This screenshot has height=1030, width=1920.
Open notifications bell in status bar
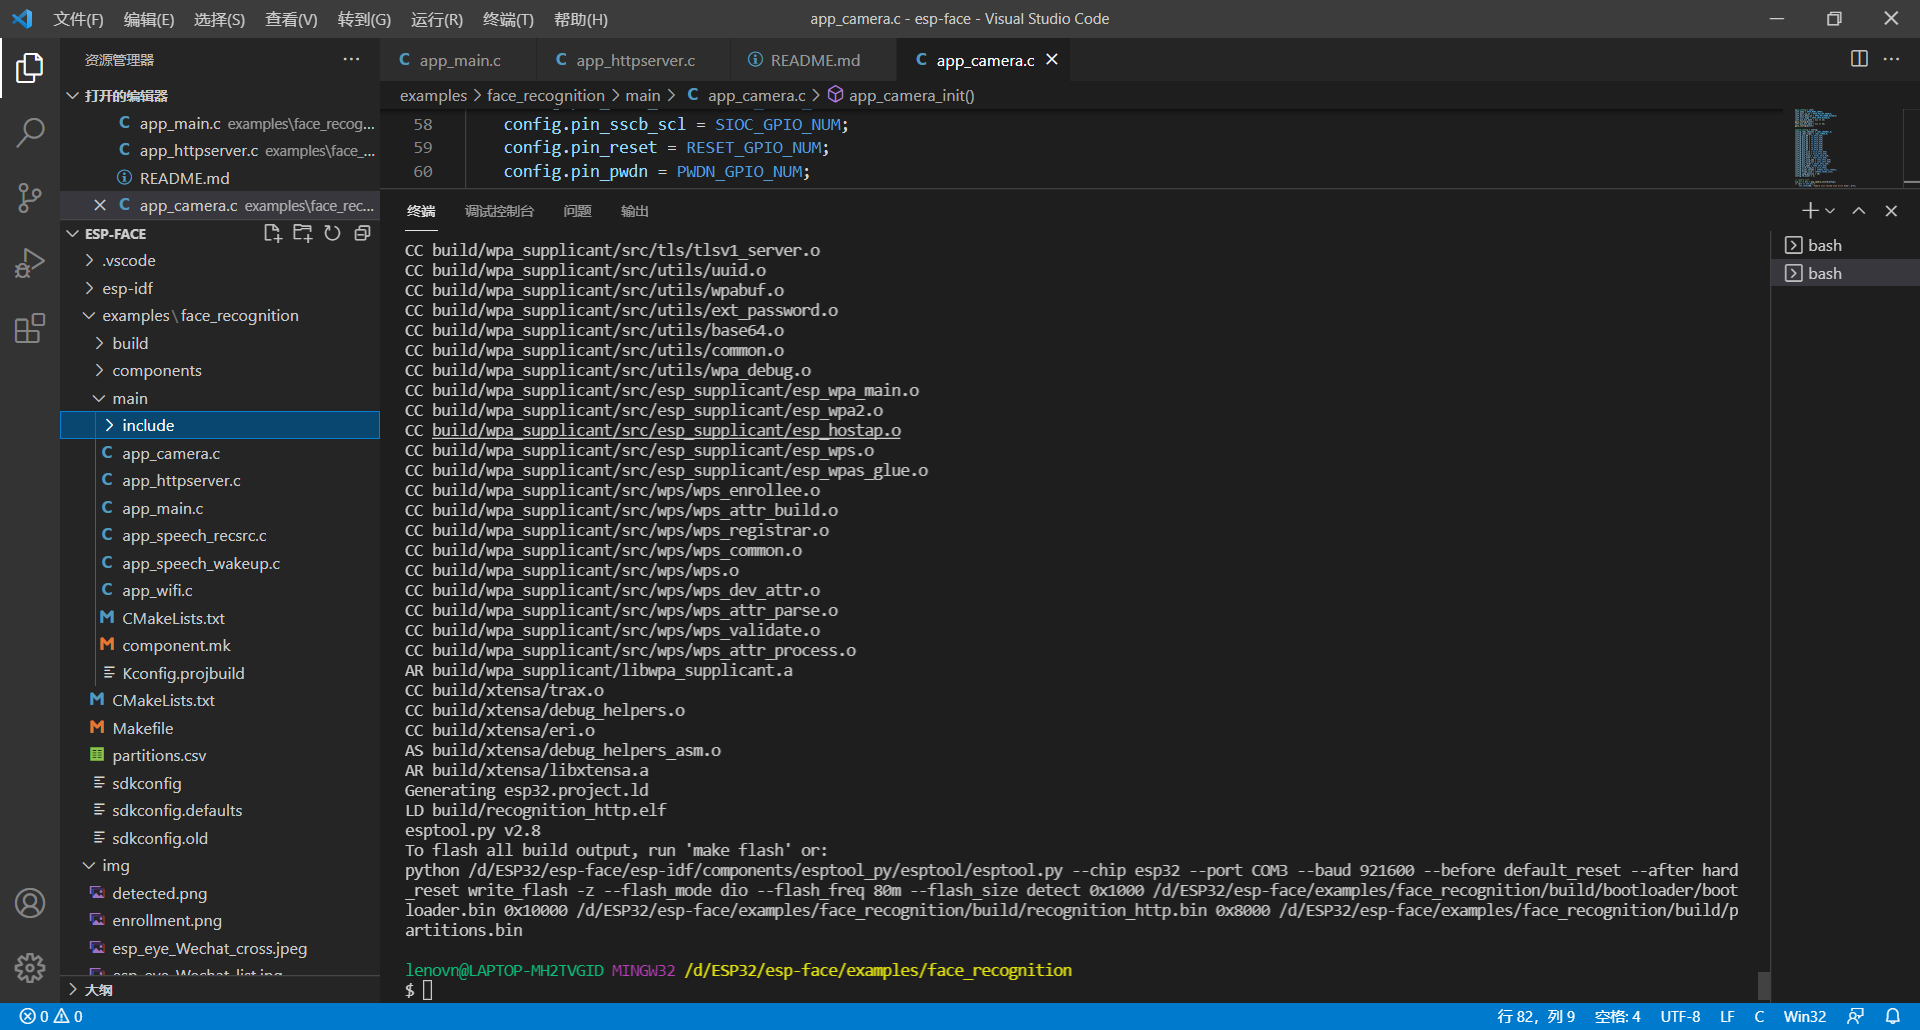tap(1893, 1016)
